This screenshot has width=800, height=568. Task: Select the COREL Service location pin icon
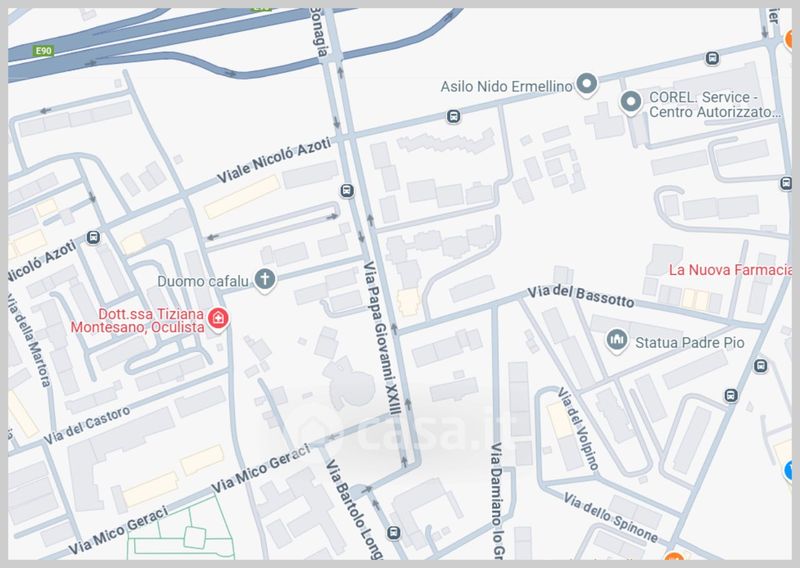631,102
